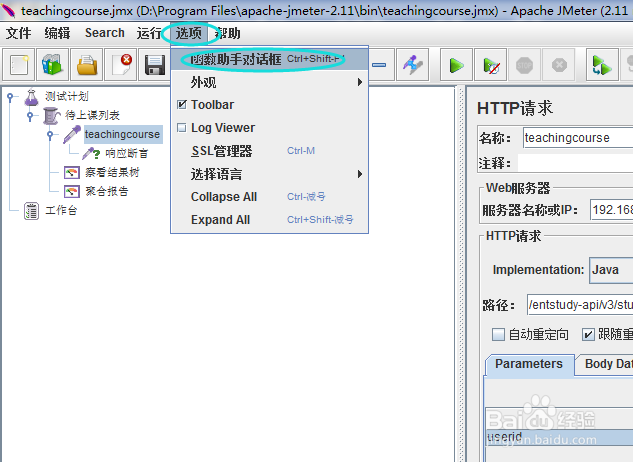Click the grey Stop icon

tap(524, 65)
